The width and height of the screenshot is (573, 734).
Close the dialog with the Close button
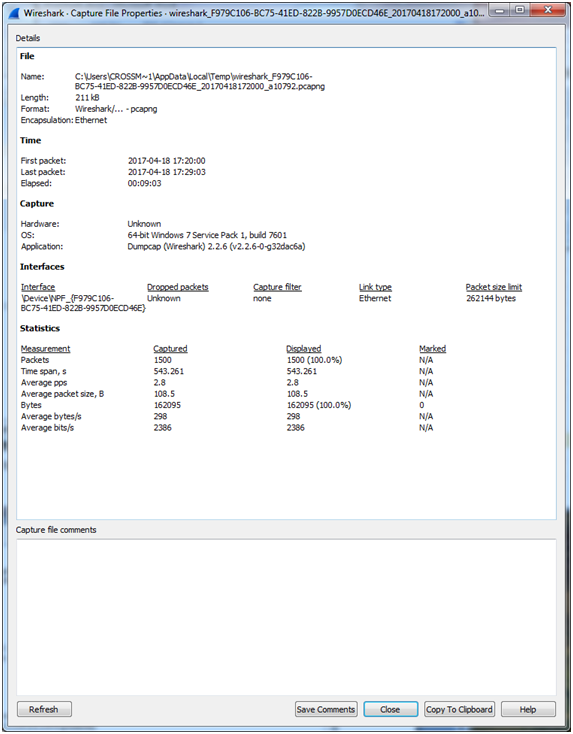click(x=390, y=709)
